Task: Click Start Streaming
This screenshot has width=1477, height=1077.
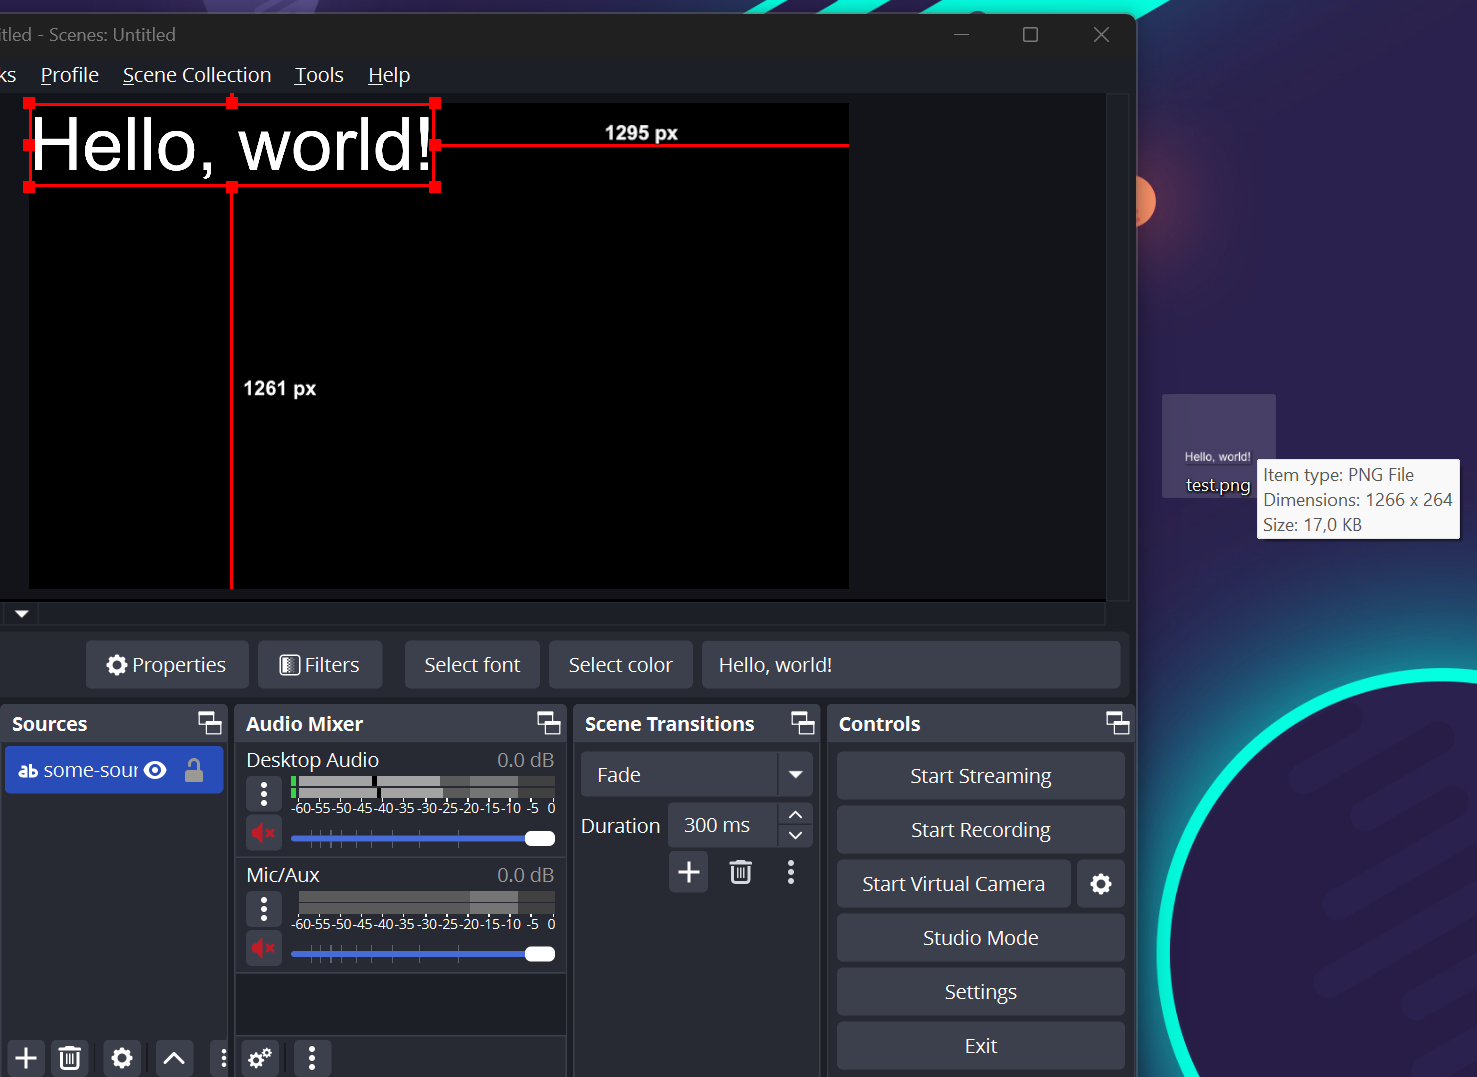Action: coord(981,776)
